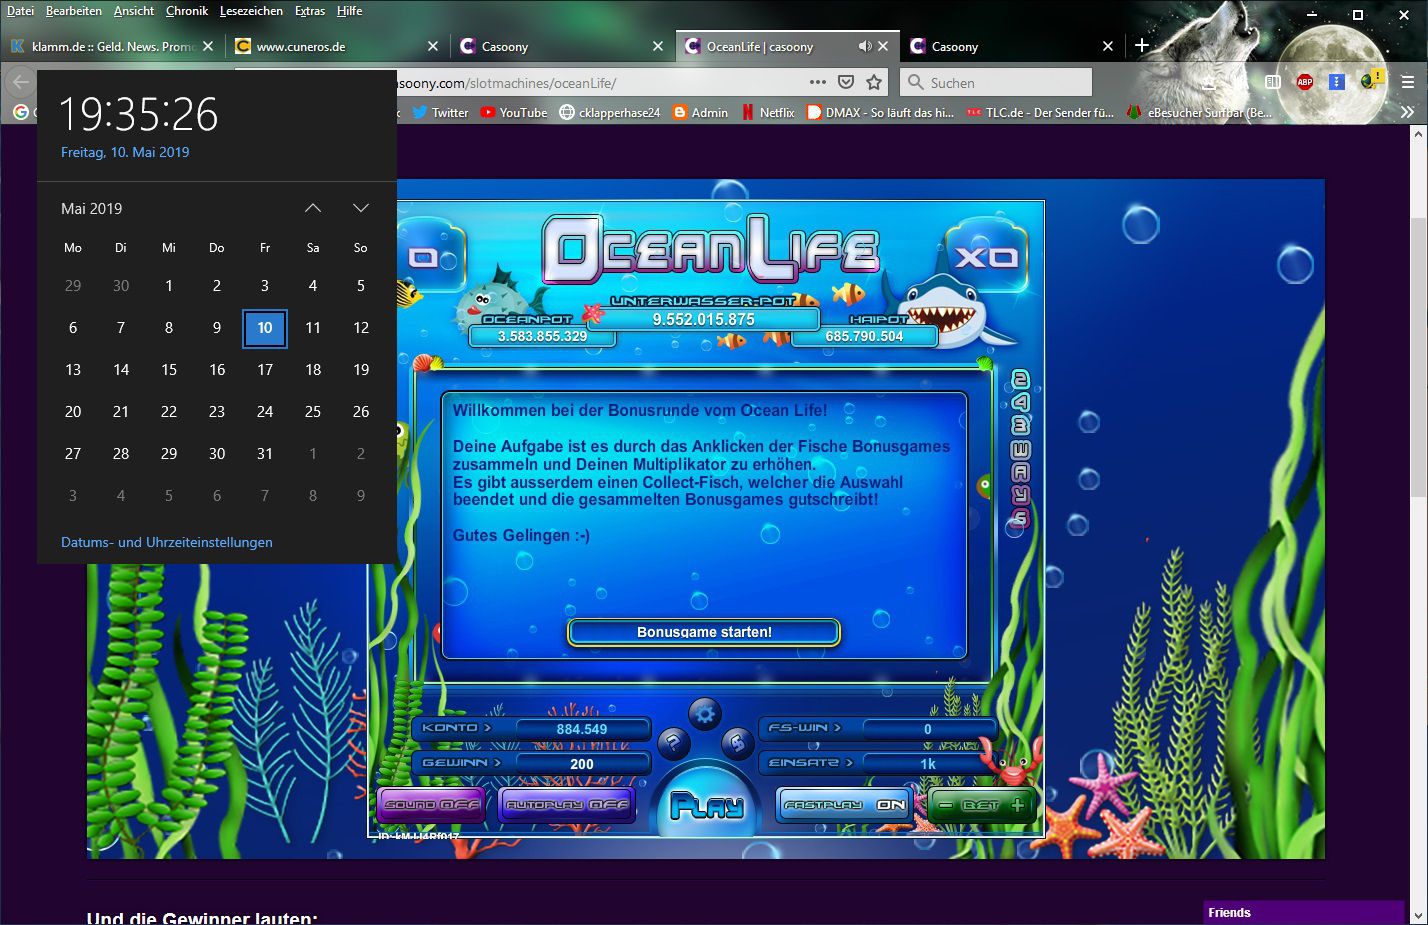Click the Freitag, 10. Mai 2019 date

(125, 152)
